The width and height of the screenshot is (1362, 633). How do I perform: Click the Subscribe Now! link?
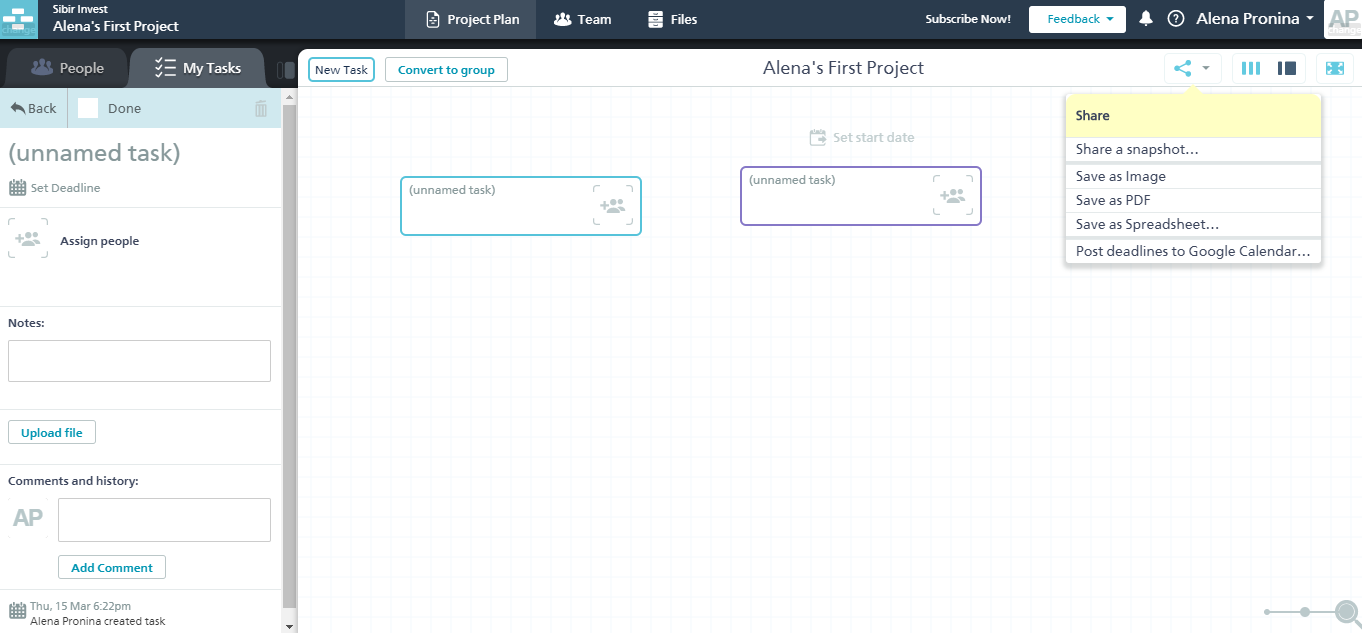(x=968, y=19)
